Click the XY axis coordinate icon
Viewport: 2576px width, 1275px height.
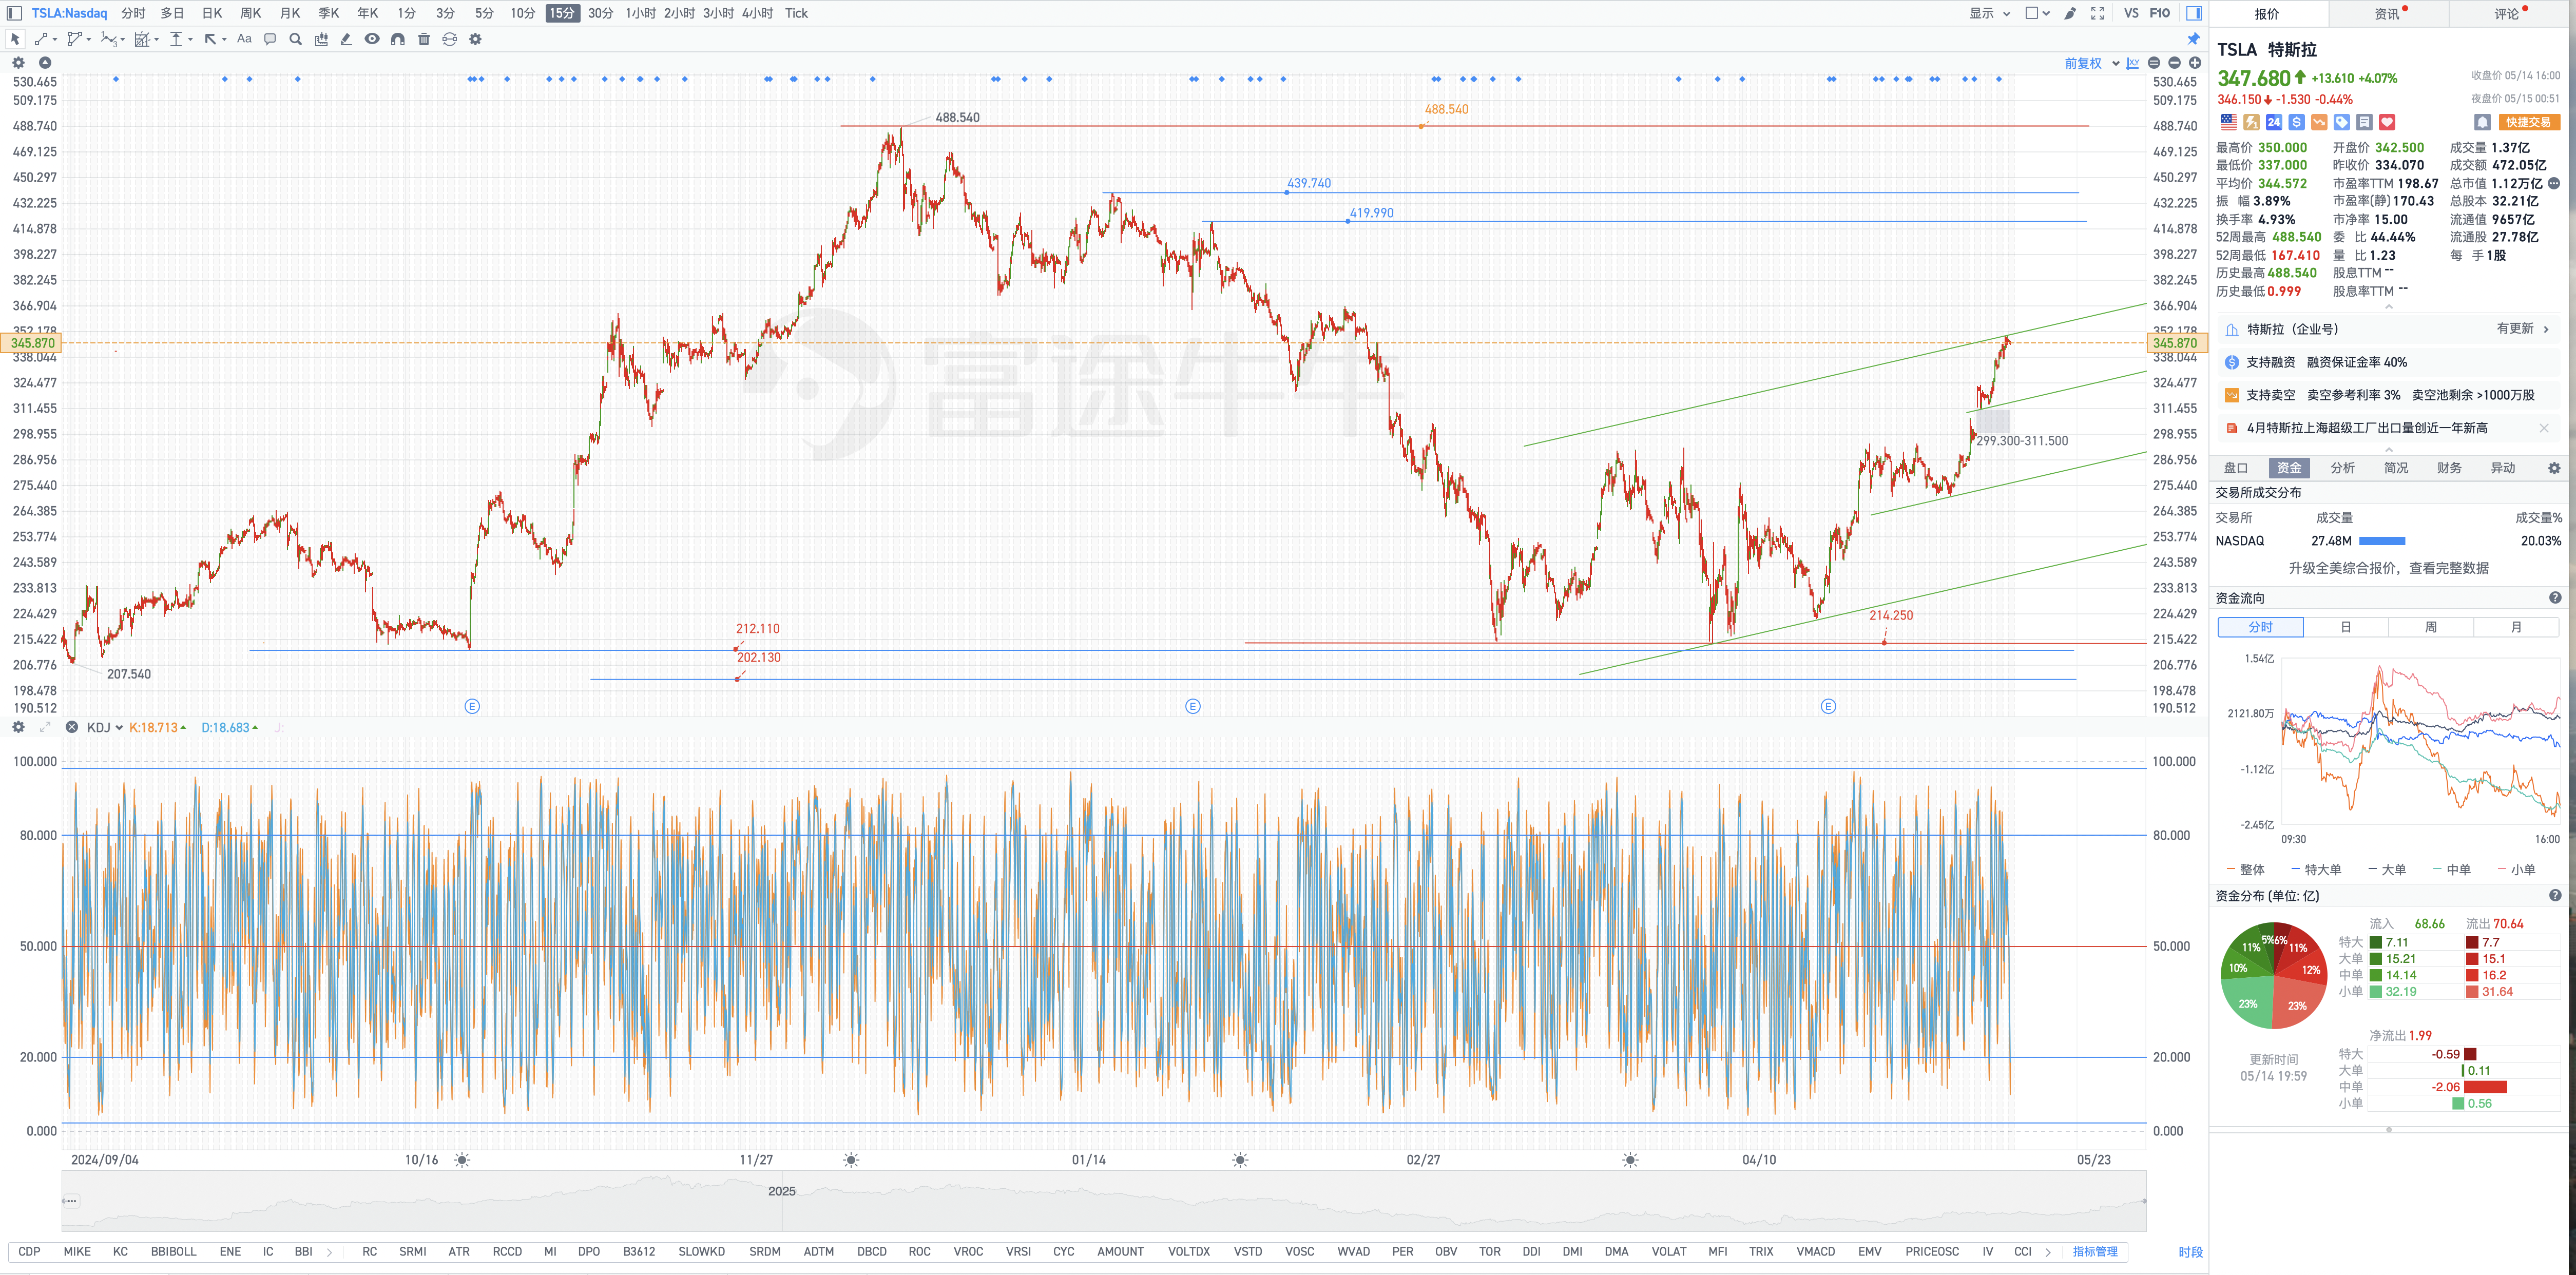point(2133,63)
